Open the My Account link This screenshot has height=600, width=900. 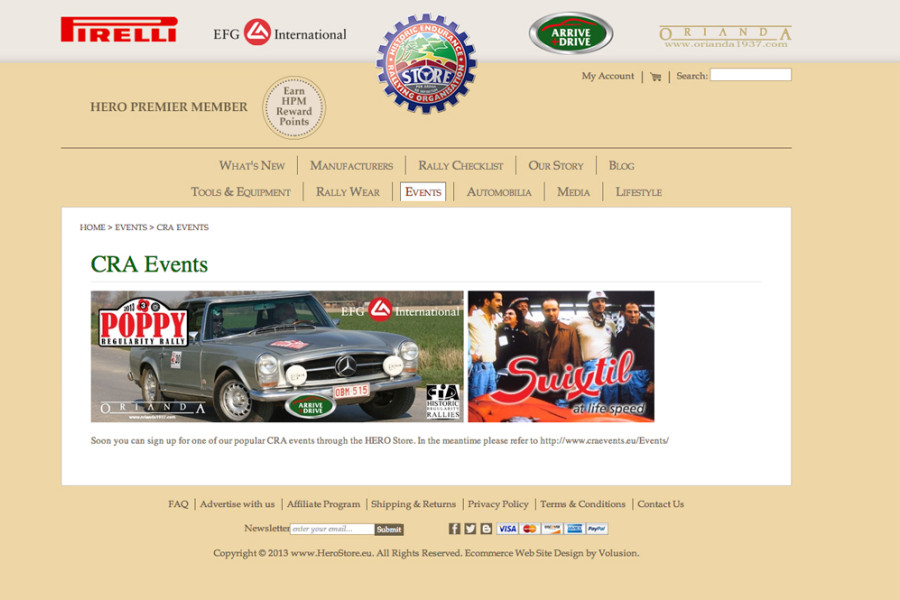pos(608,76)
